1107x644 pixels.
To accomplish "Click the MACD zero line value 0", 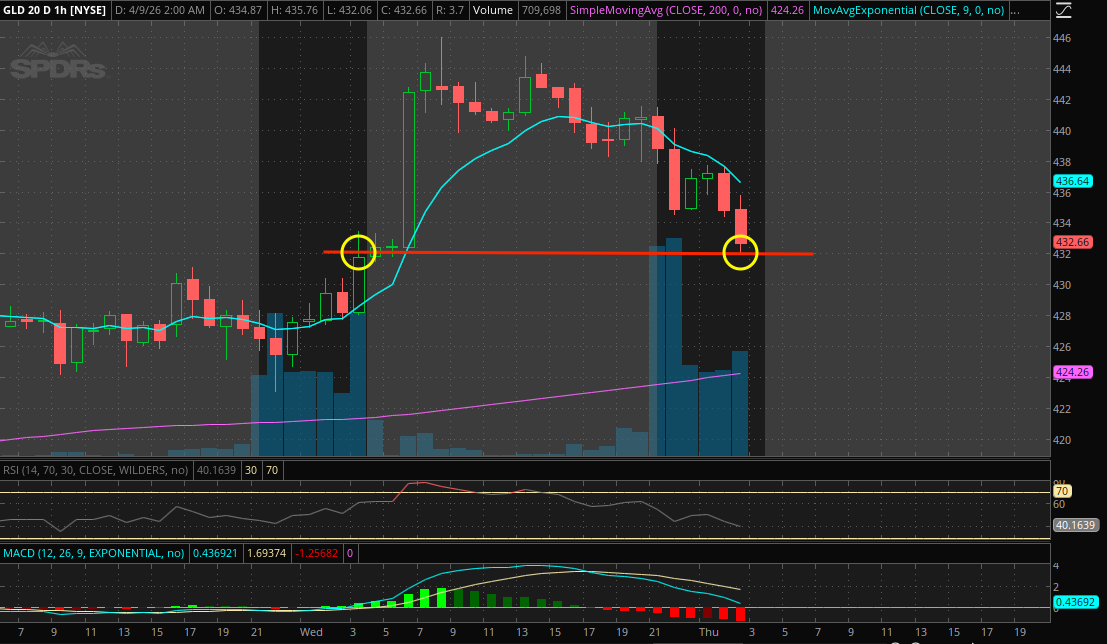I will coord(349,553).
